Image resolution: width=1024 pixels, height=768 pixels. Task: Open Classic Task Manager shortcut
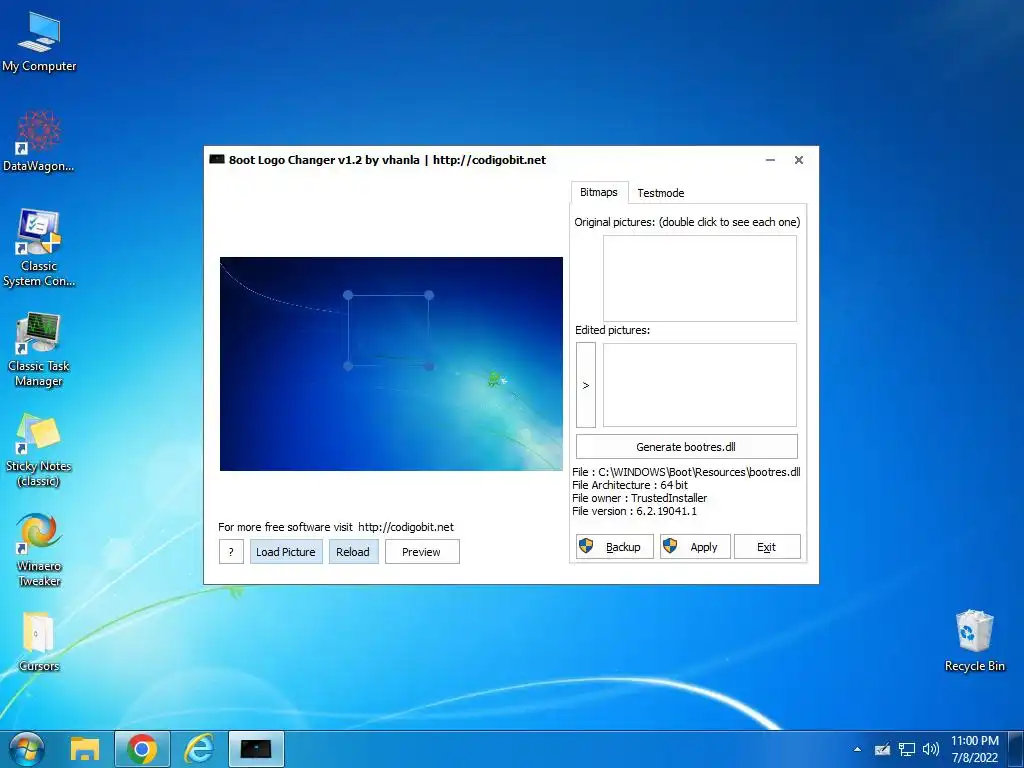[39, 349]
